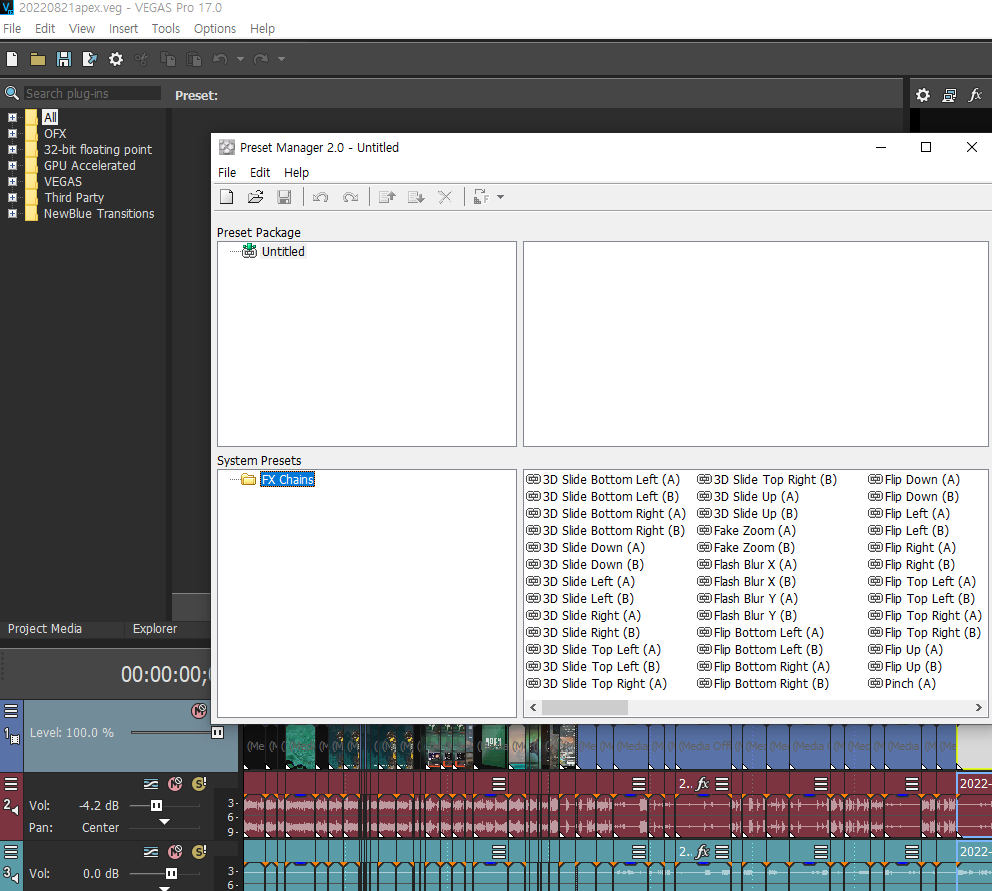
Task: Expand 32-bit floating point folder
Action: pyautogui.click(x=12, y=149)
